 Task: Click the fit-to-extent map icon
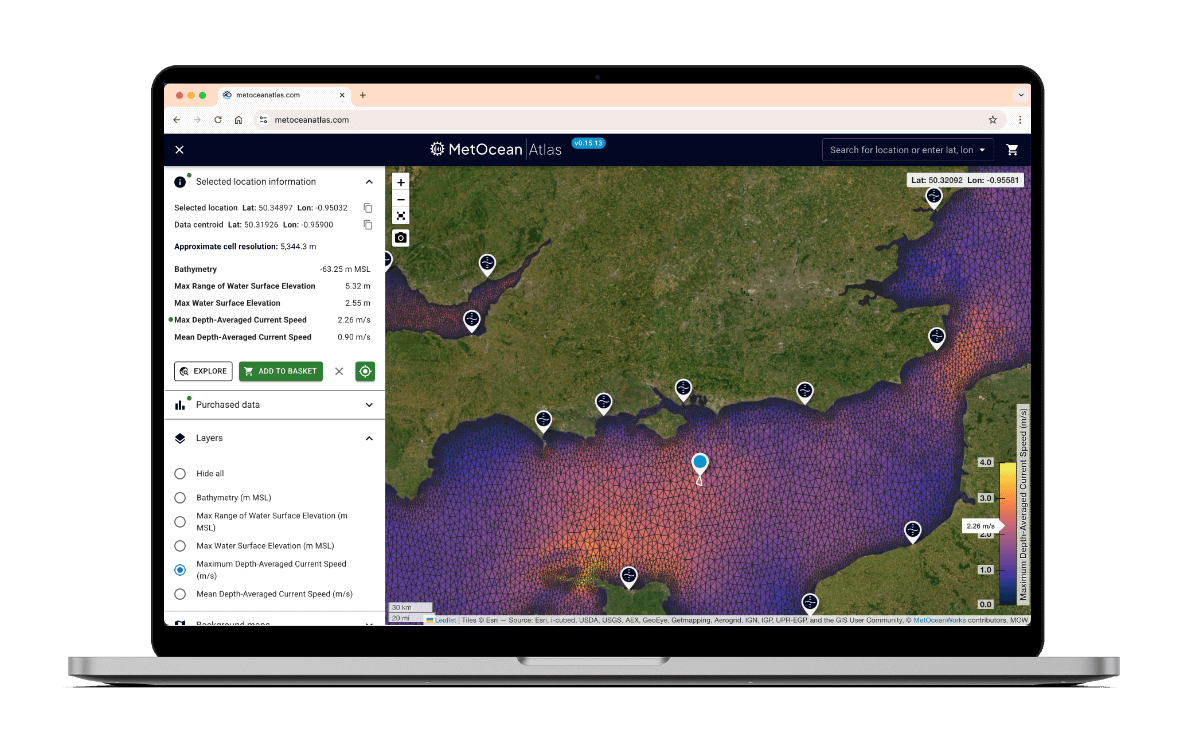tap(401, 216)
